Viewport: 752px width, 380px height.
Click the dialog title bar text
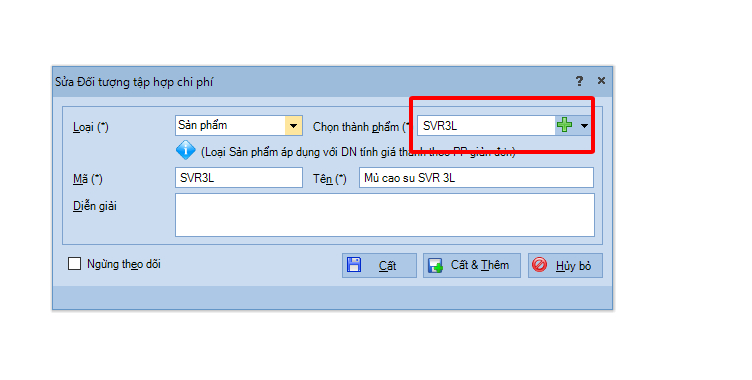point(134,82)
